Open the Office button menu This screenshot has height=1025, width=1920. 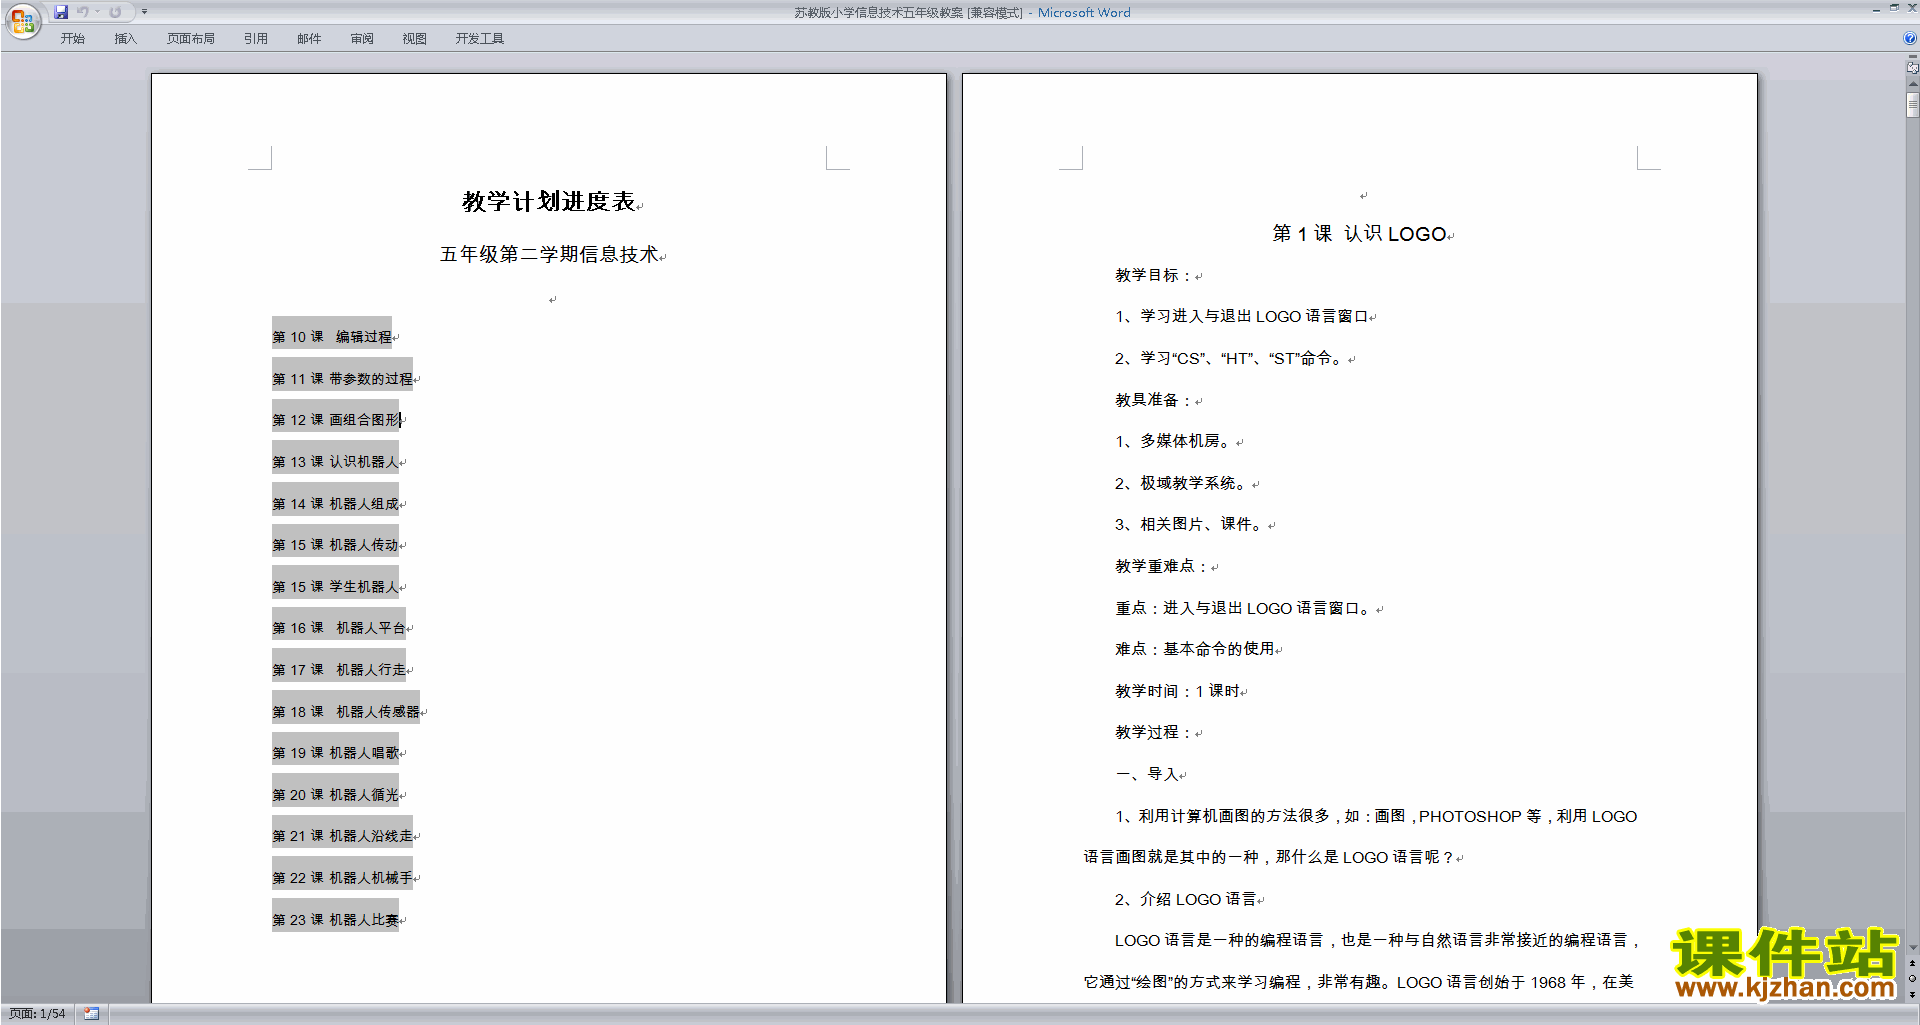(22, 21)
